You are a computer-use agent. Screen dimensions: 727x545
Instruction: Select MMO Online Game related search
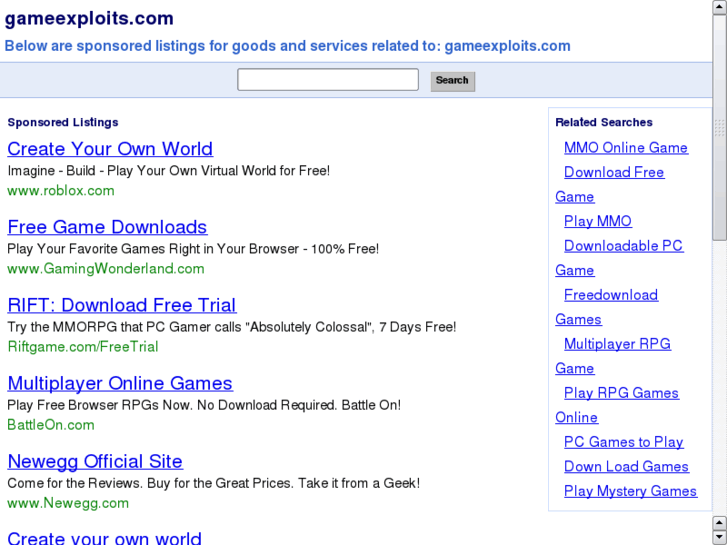[626, 147]
